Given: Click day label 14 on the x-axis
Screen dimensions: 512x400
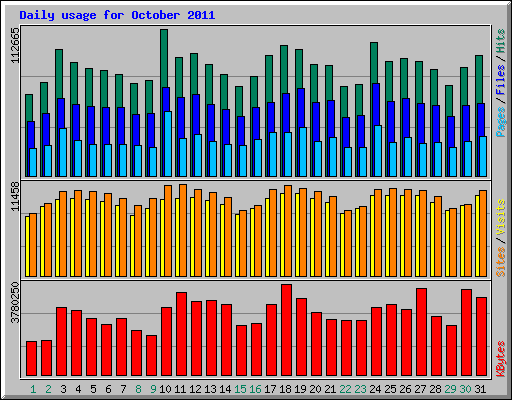Looking at the screenshot, I should pyautogui.click(x=225, y=389).
